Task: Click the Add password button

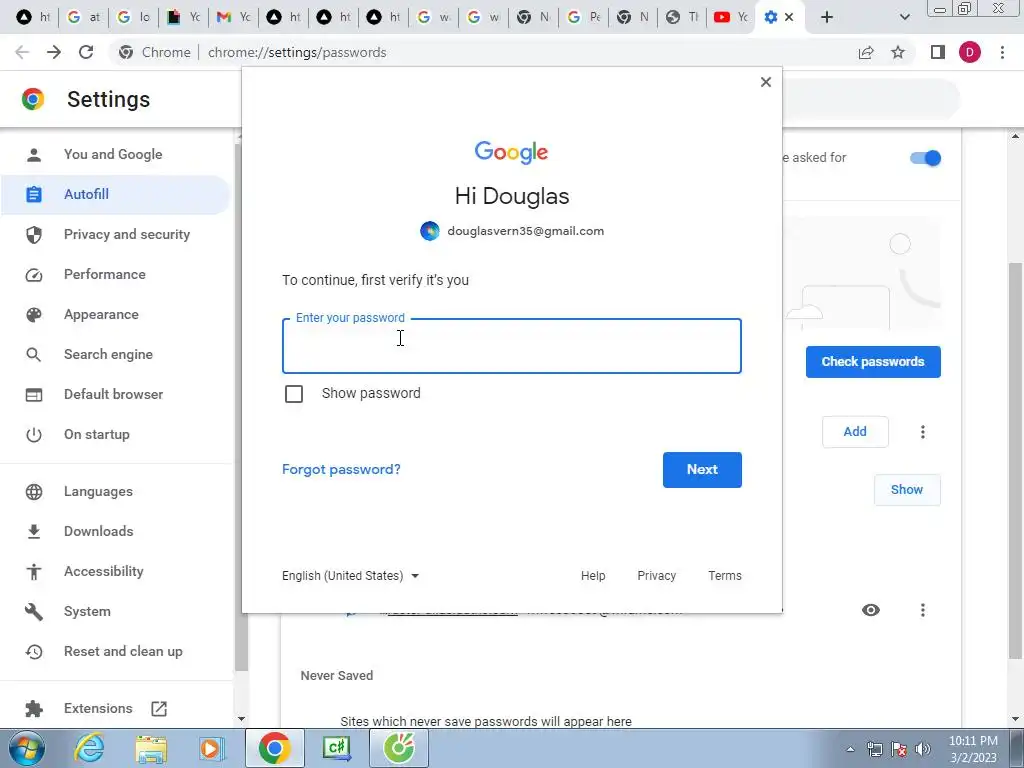Action: [x=855, y=432]
